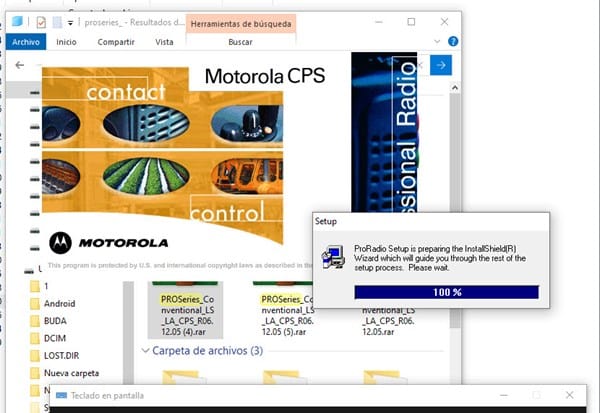Click the 100 % progress bar in Setup
The image size is (600, 413).
447,292
